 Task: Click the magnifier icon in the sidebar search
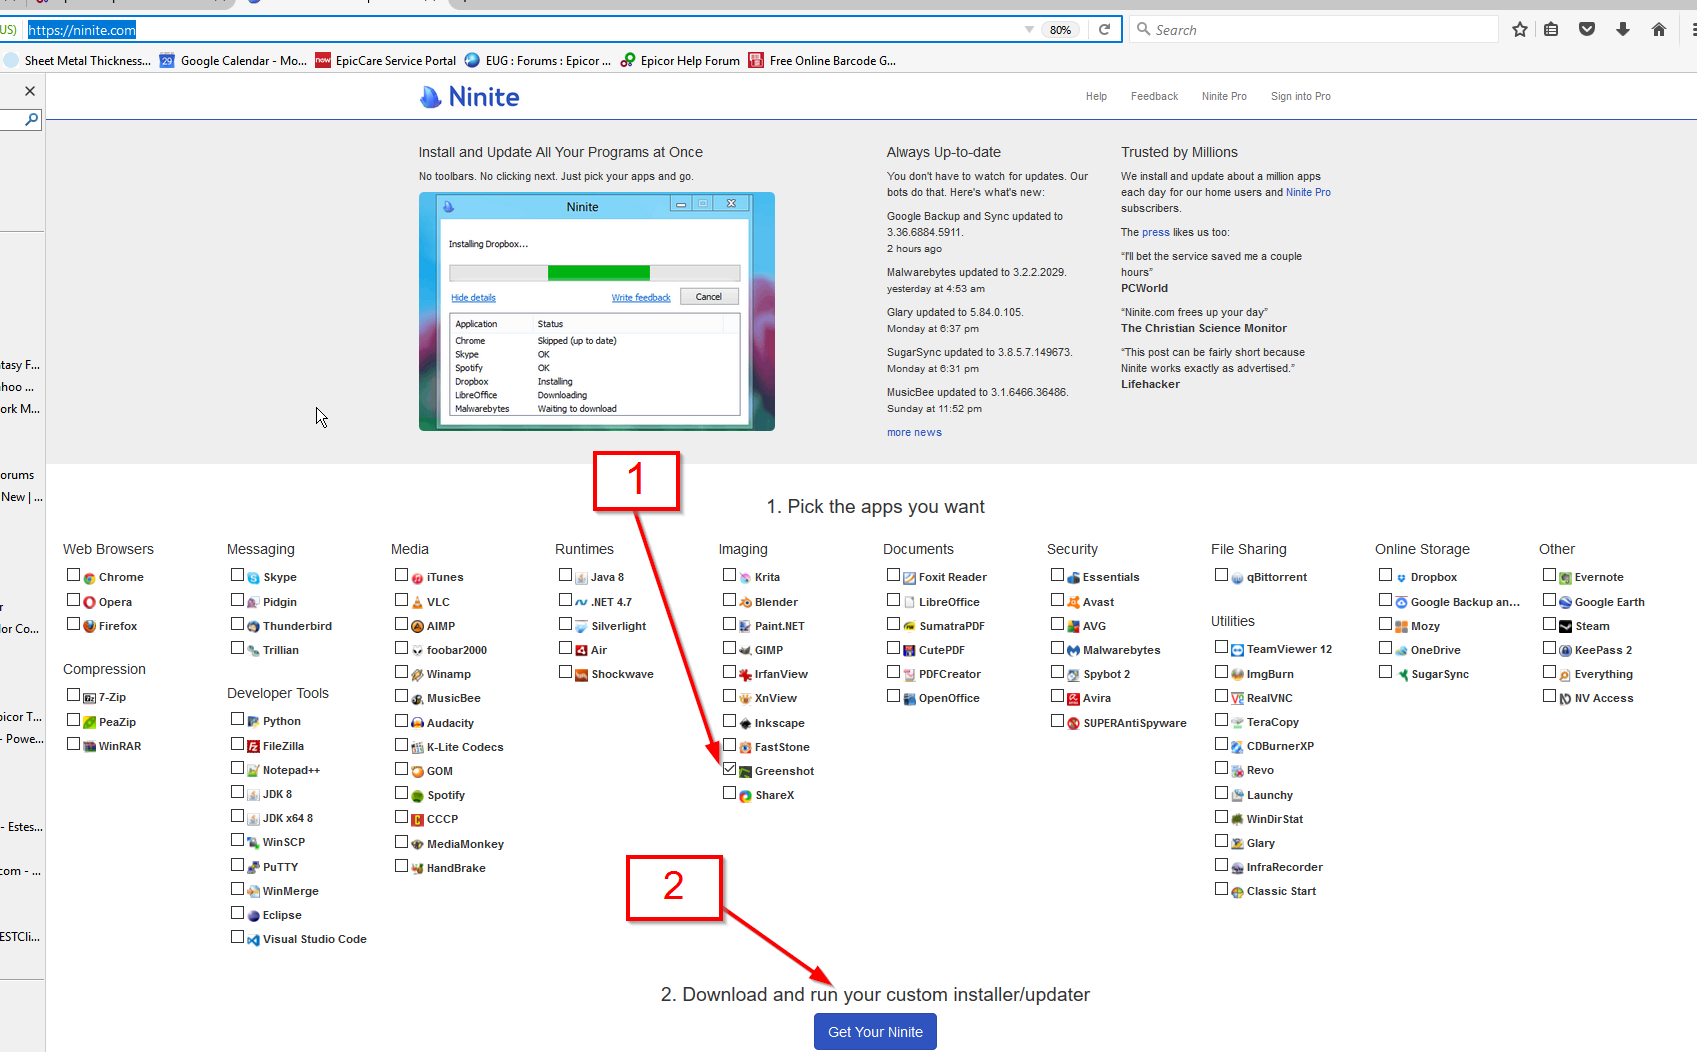[x=32, y=119]
